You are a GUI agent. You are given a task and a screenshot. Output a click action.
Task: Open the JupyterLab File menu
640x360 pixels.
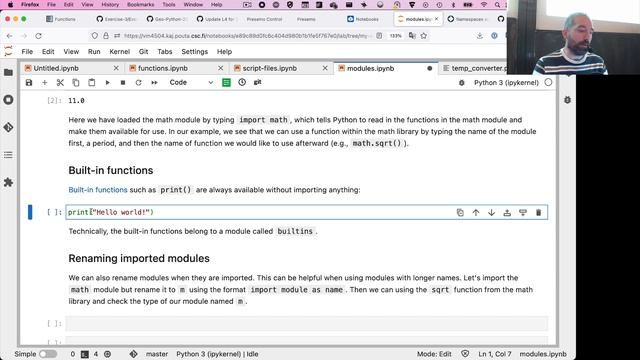tap(27, 52)
